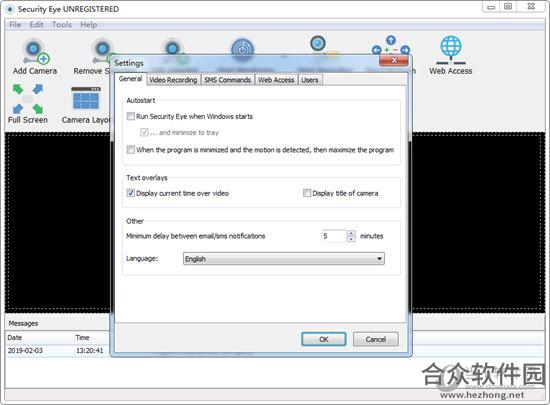Uncheck Display current time over video
The width and height of the screenshot is (550, 405).
131,193
